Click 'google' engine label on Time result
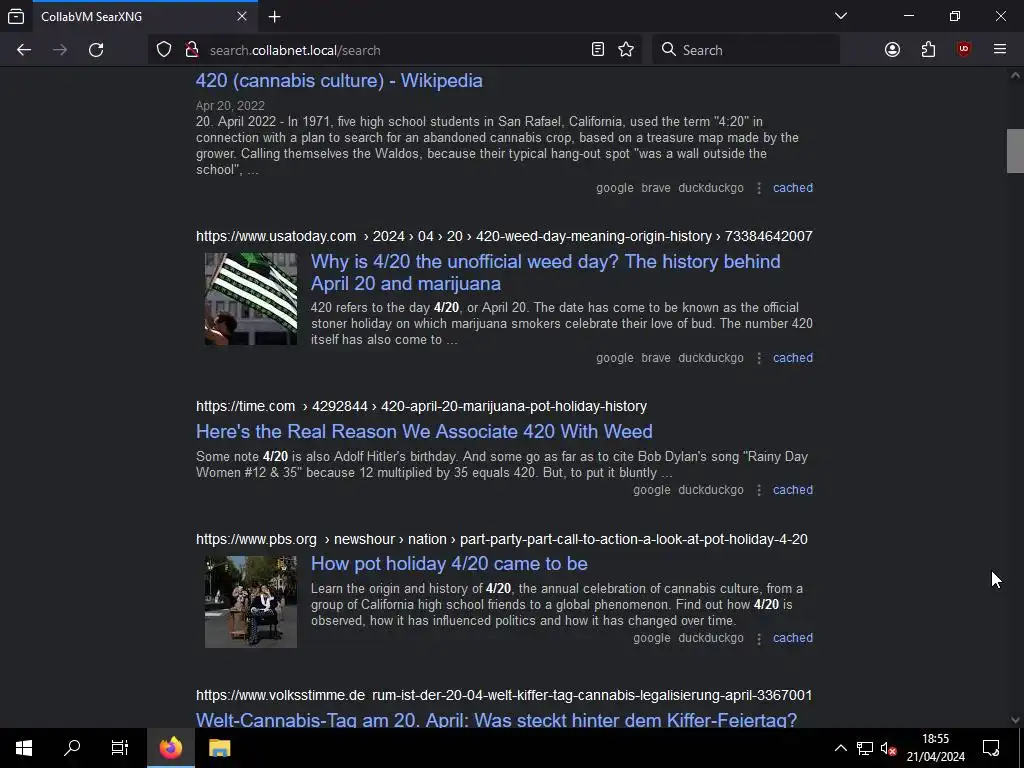 [652, 490]
